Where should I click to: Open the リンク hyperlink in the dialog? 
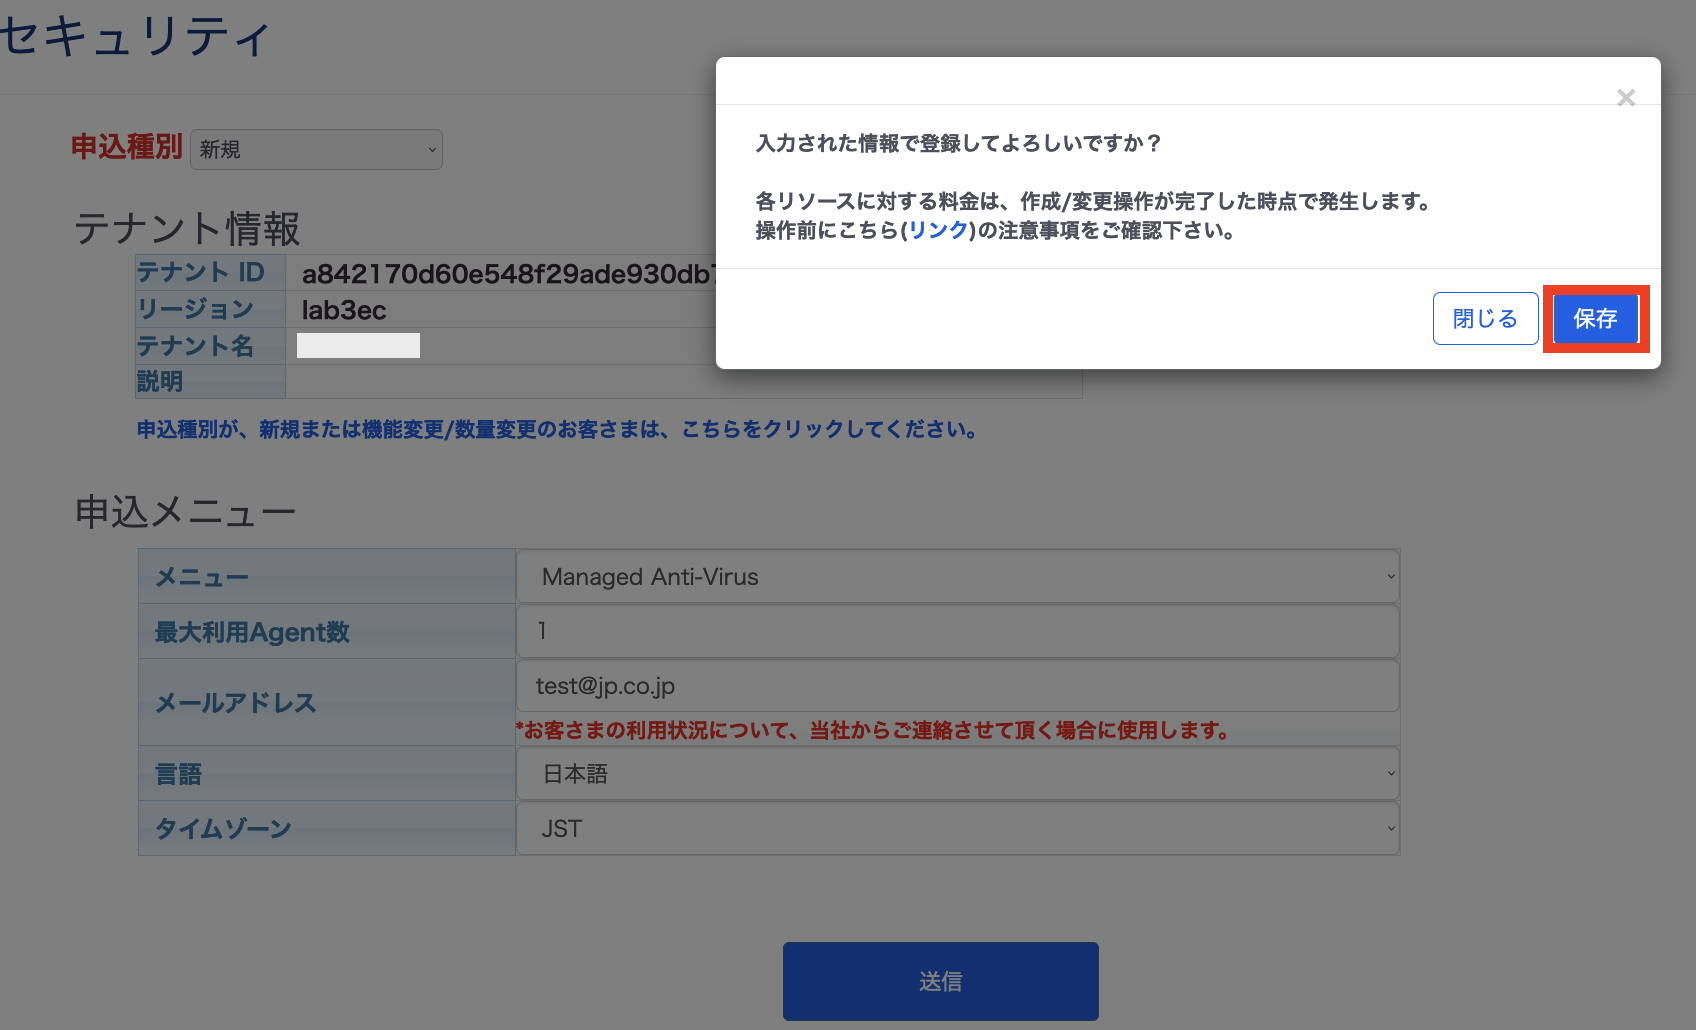tap(938, 230)
